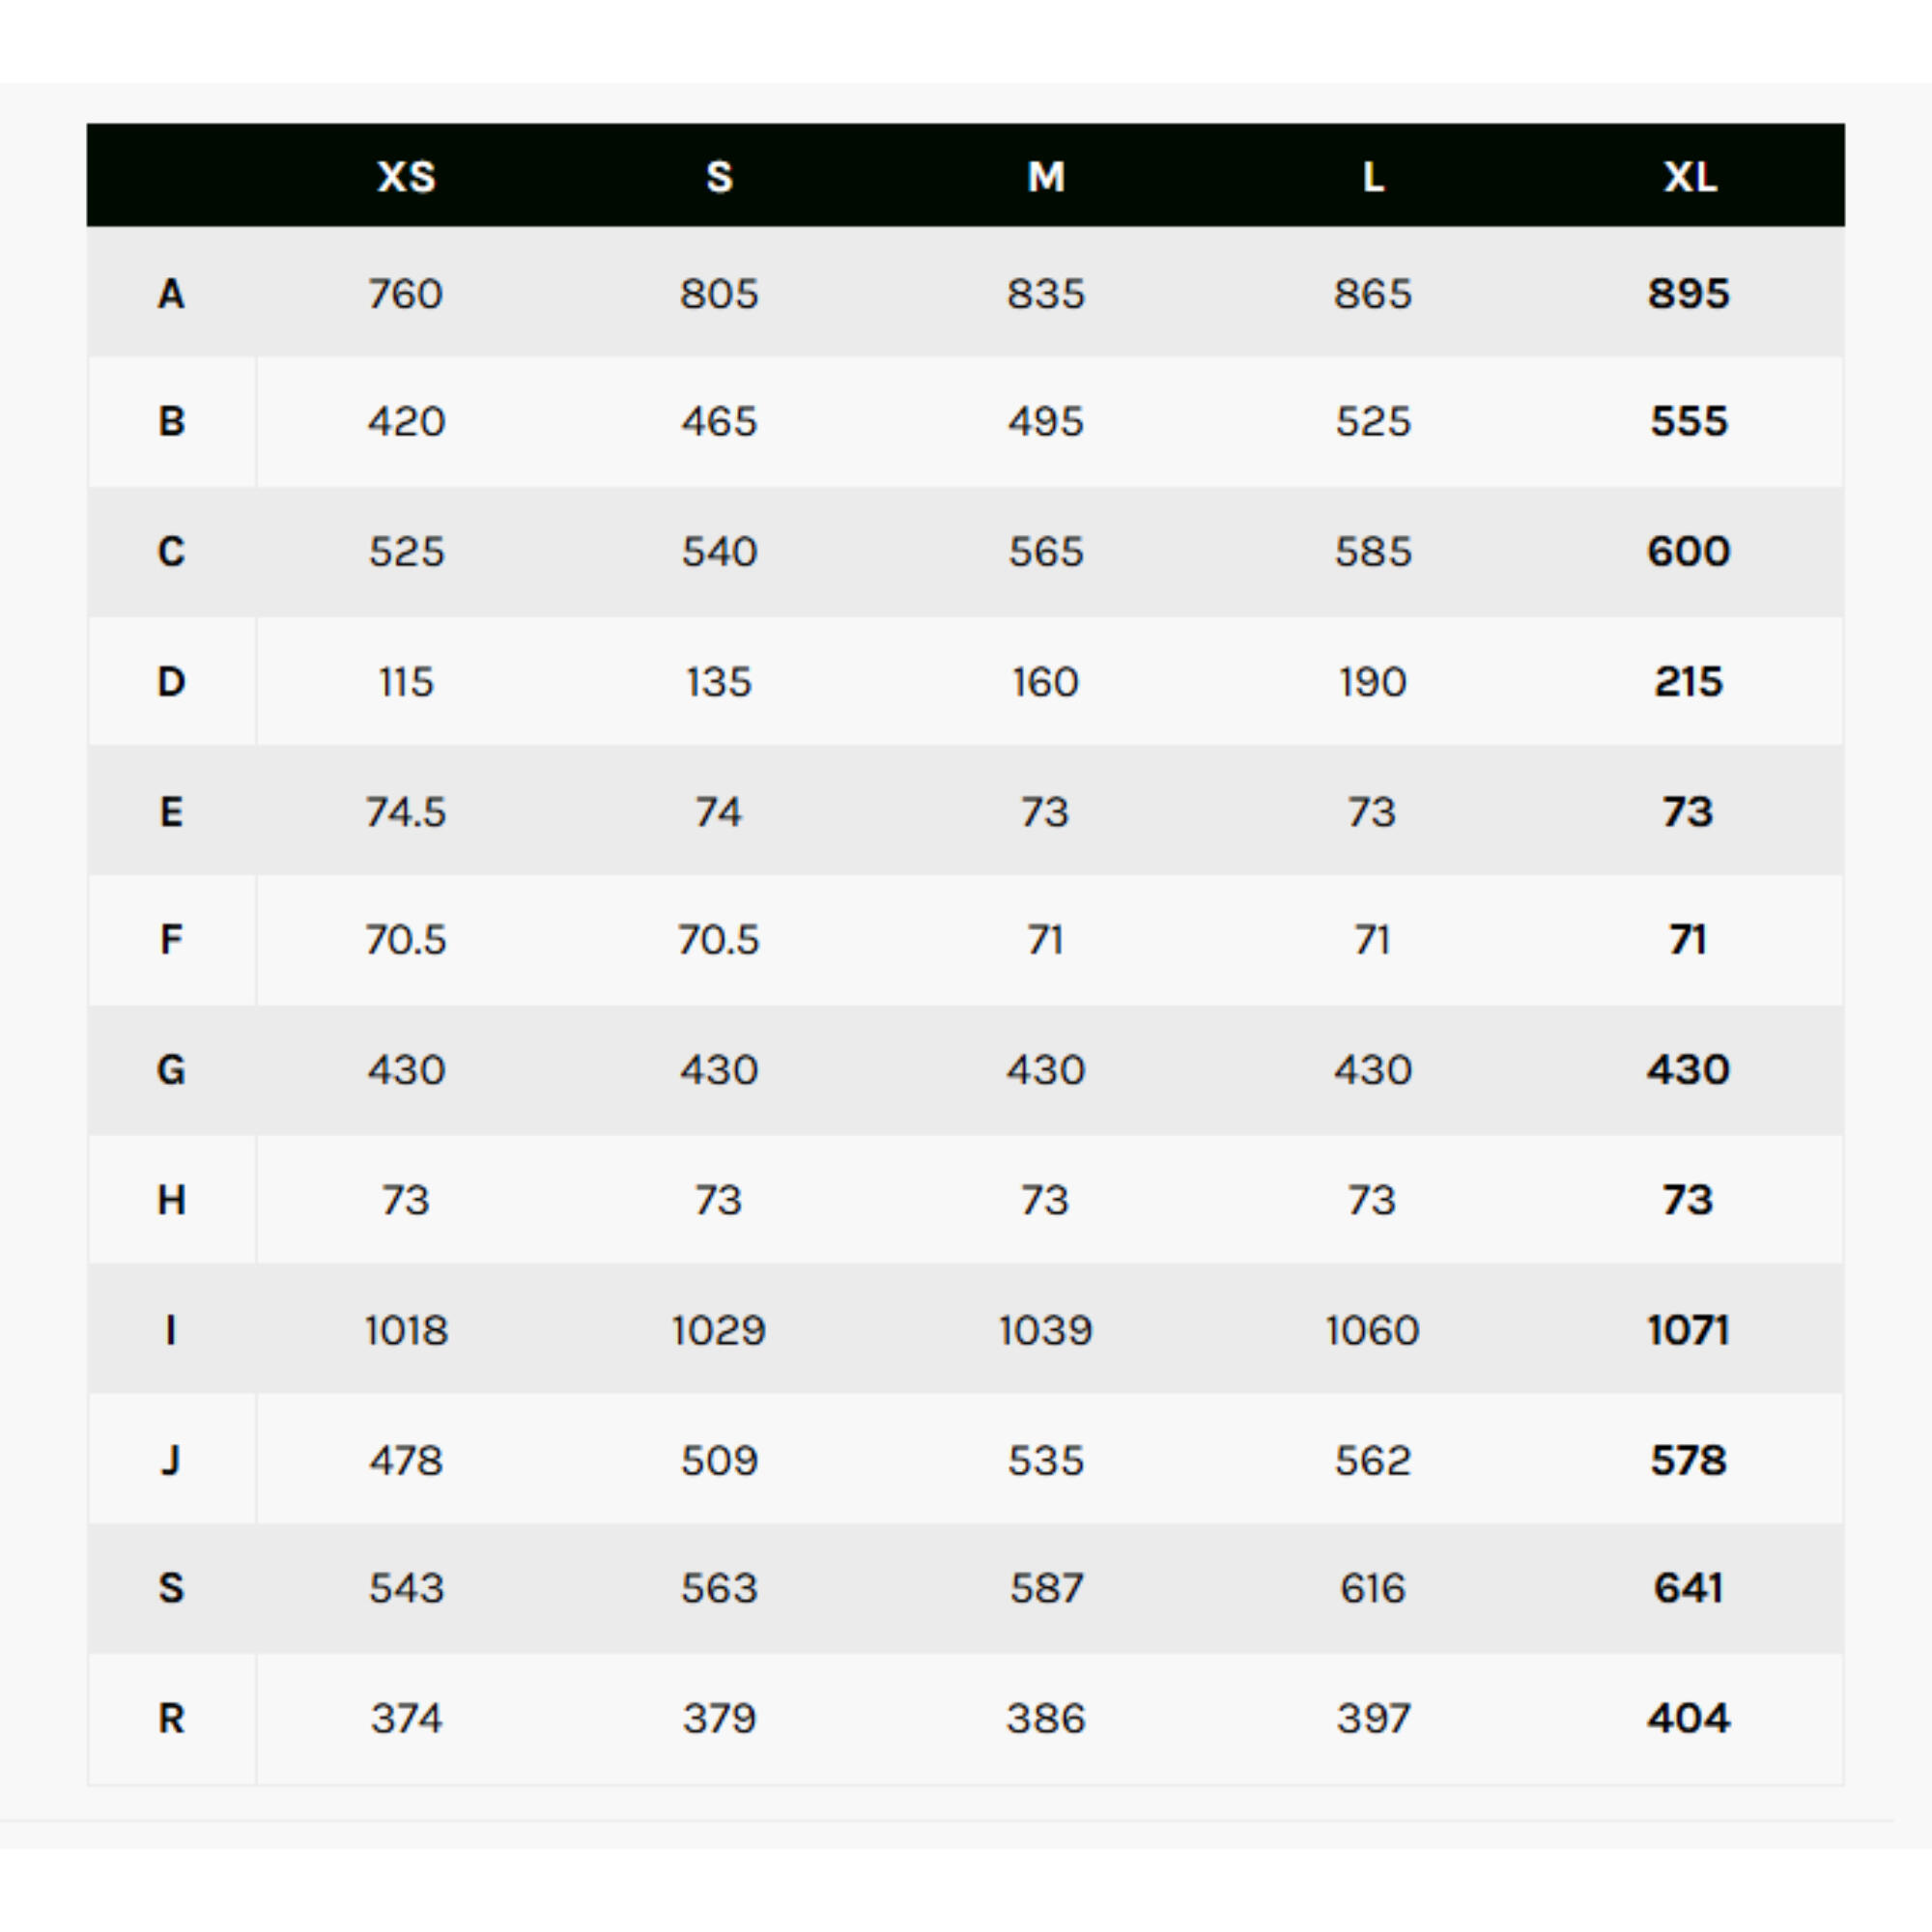Screen dimensions: 1932x1932
Task: Click the 160 cell in row D
Action: click(1046, 682)
